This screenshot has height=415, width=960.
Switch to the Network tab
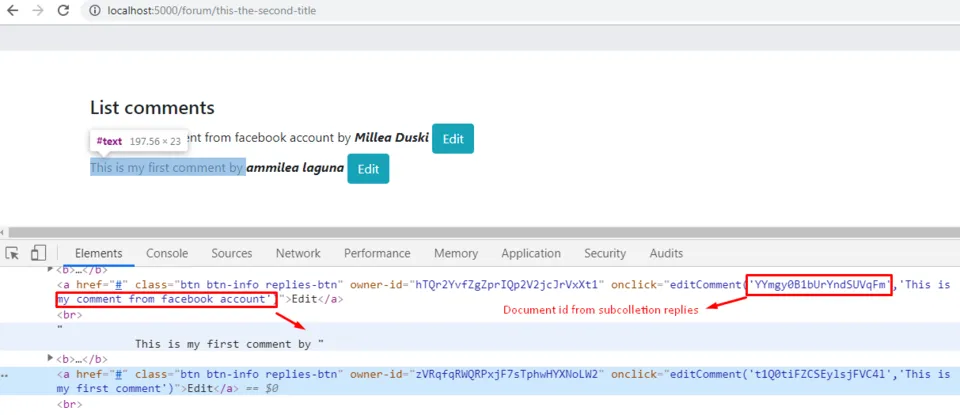pyautogui.click(x=298, y=253)
